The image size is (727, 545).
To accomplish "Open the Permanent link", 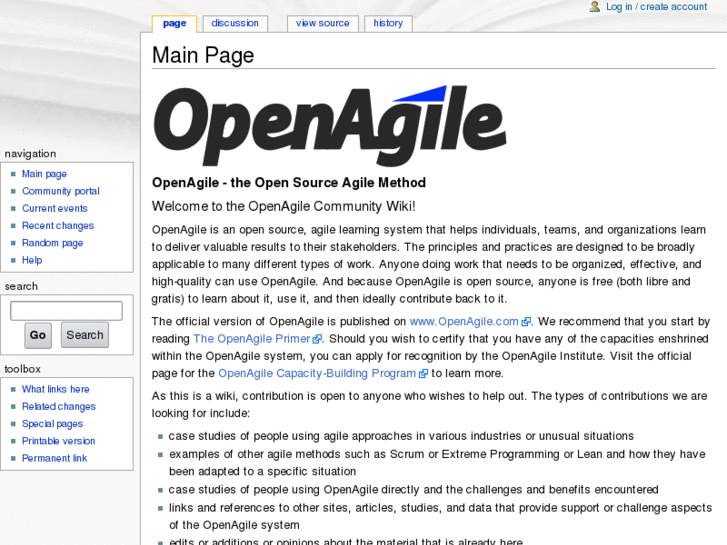I will [55, 458].
